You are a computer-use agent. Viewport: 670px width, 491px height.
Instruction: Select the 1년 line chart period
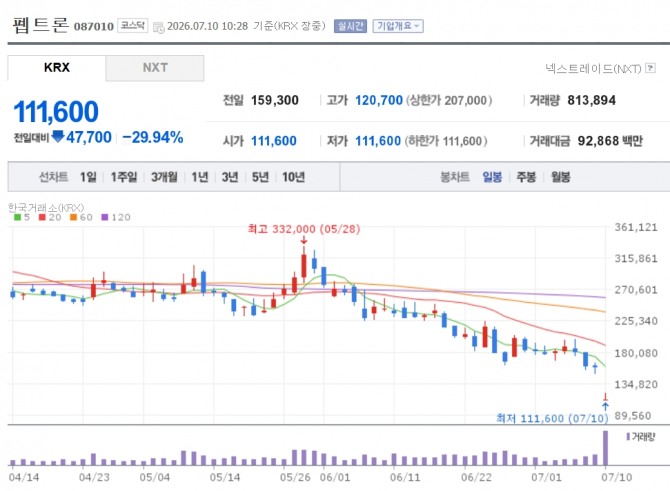[200, 176]
